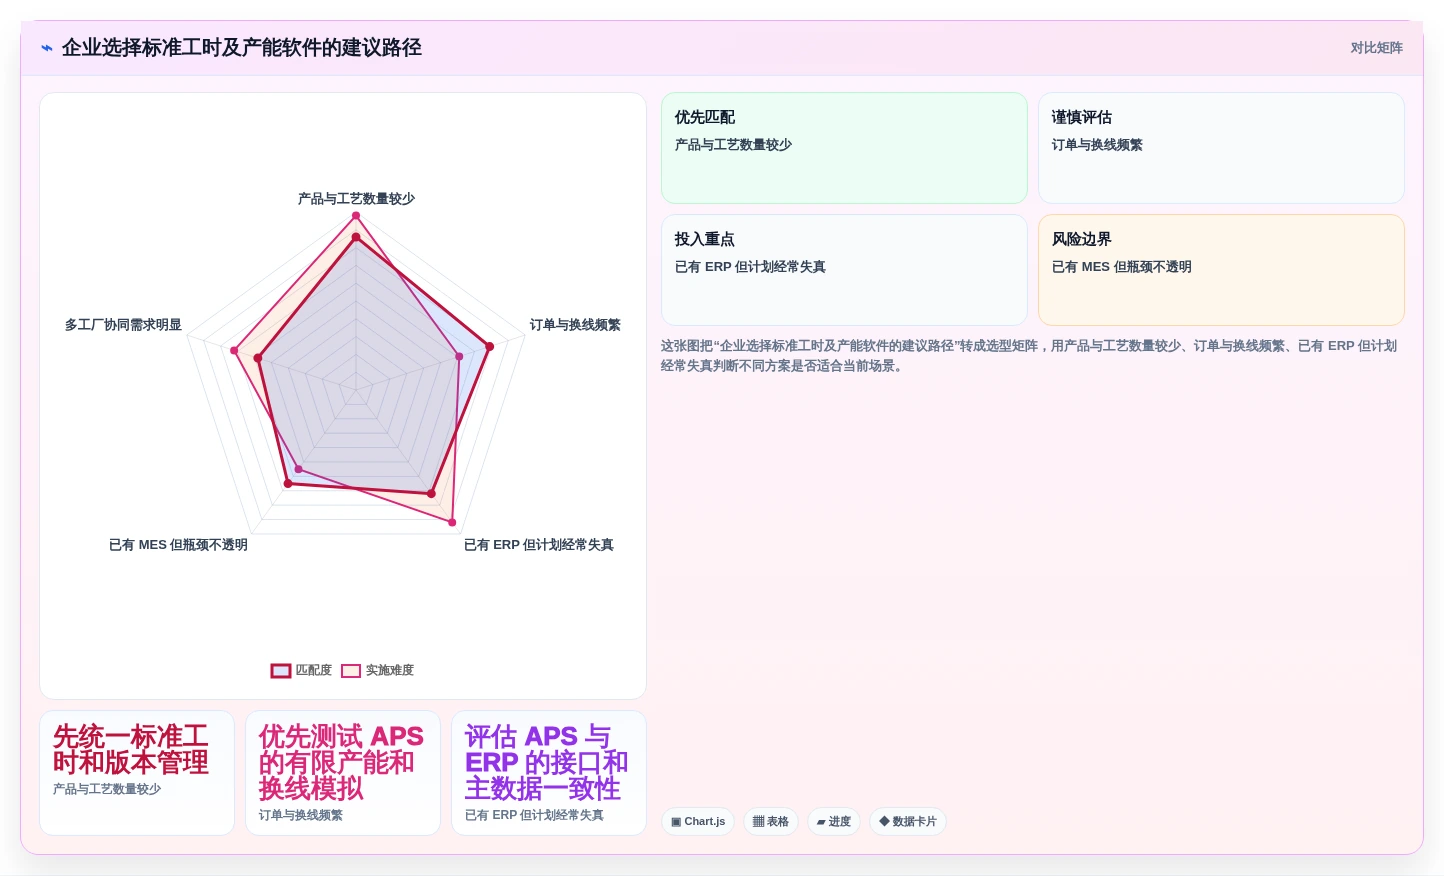Open the 评估 APS 与 ERP 的接口 card
The height and width of the screenshot is (876, 1444).
(x=549, y=773)
